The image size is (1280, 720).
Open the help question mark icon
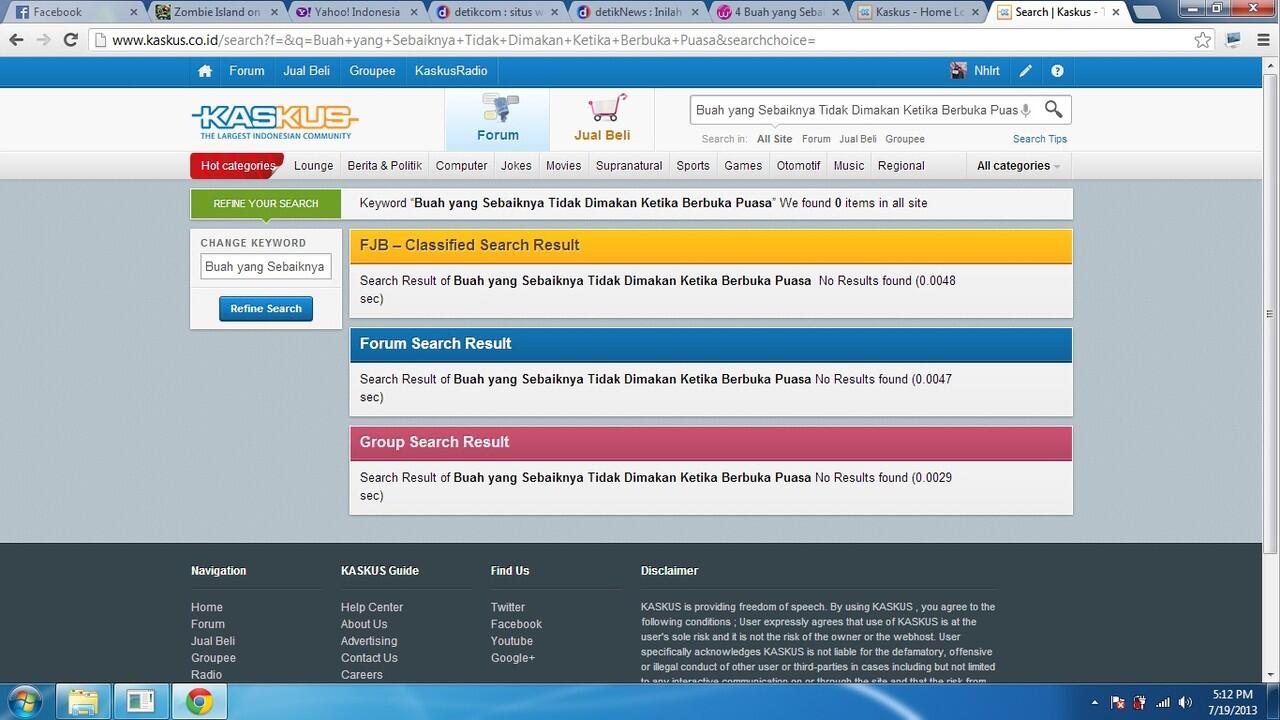pos(1057,71)
